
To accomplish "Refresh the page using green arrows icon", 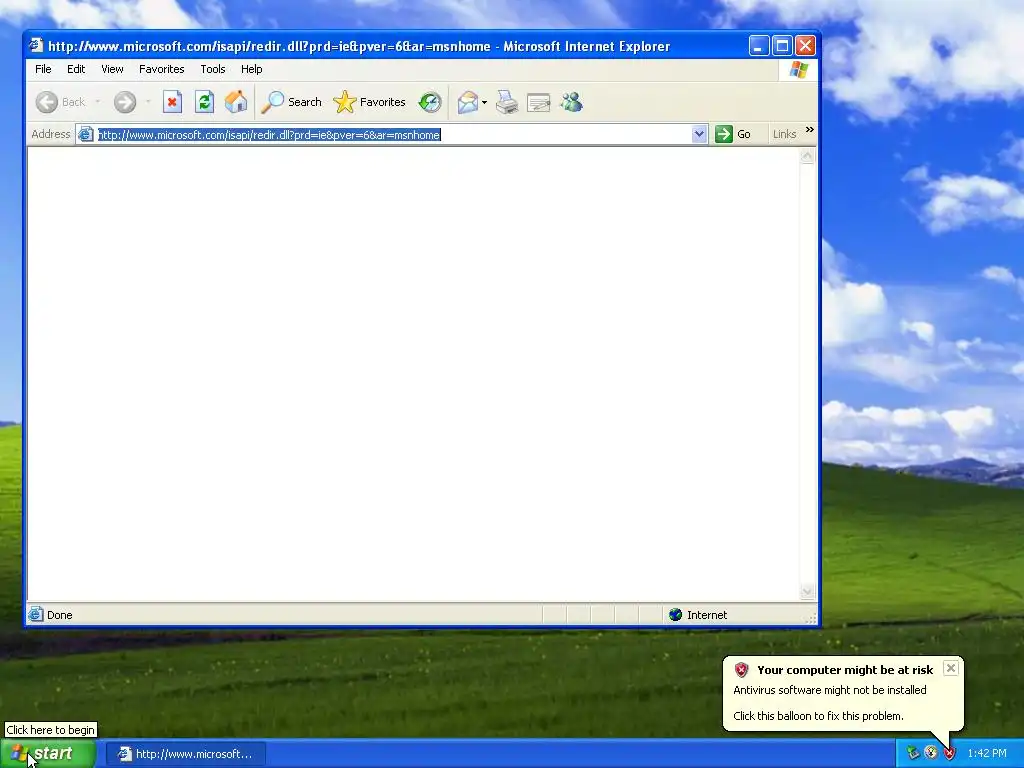I will 204,102.
